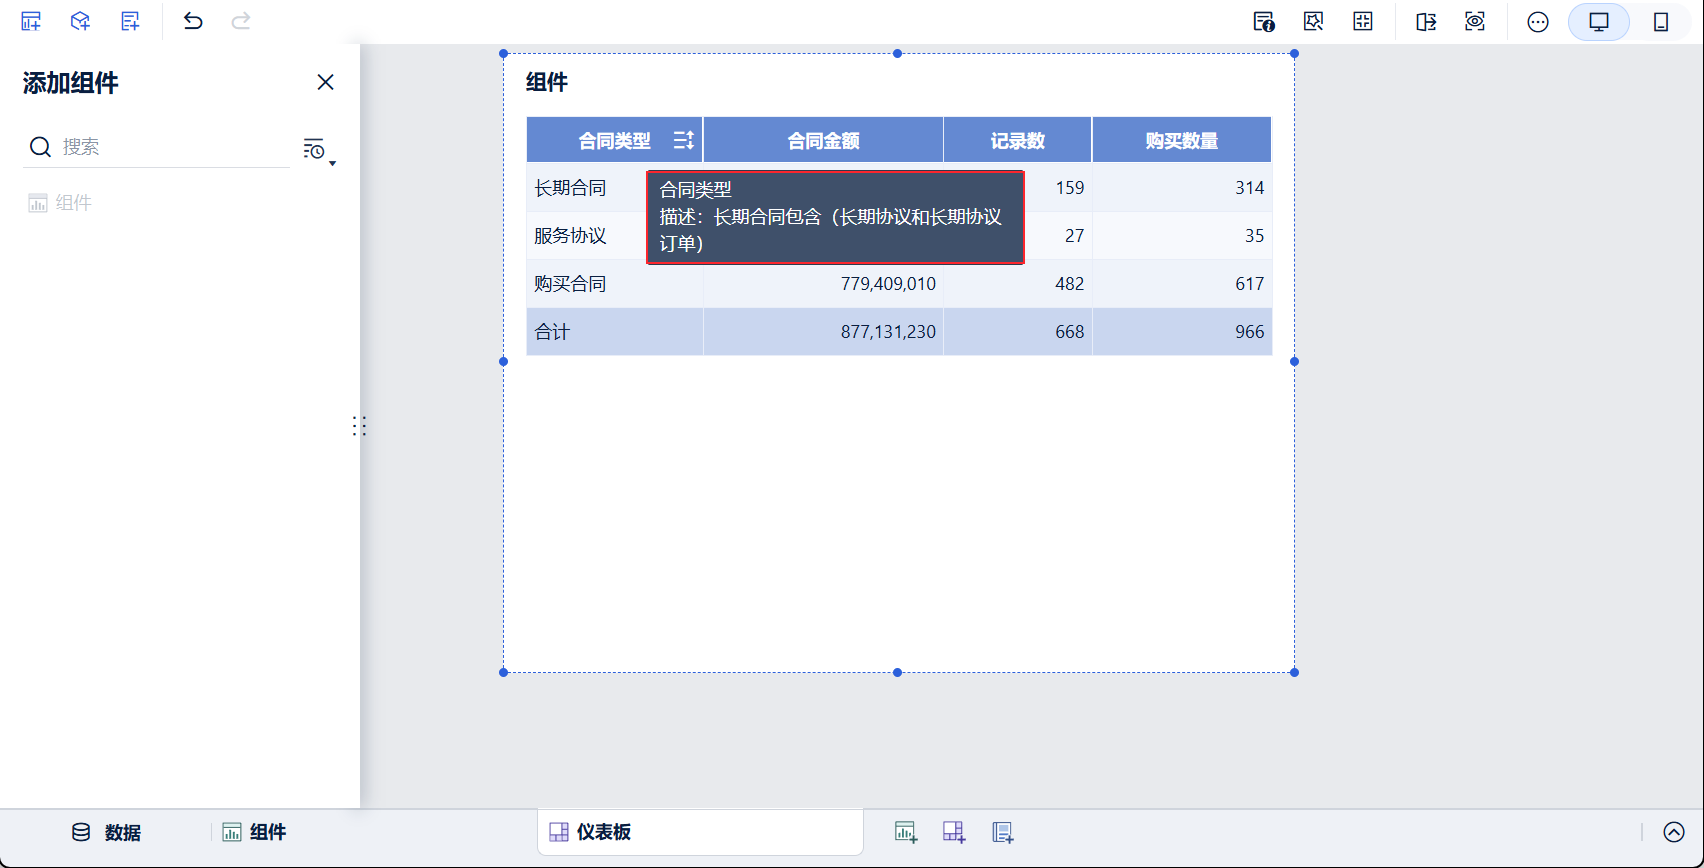Click the sidebar collapse drag handle

359,427
